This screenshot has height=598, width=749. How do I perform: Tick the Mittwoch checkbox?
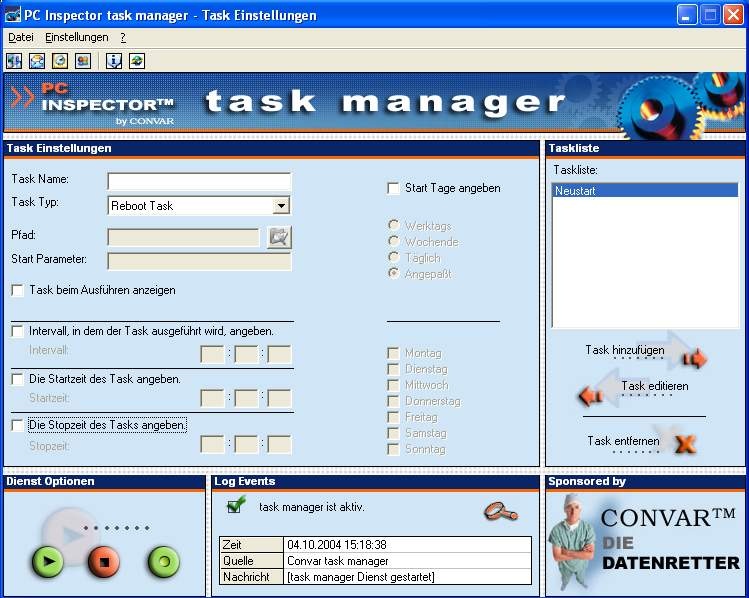(394, 385)
